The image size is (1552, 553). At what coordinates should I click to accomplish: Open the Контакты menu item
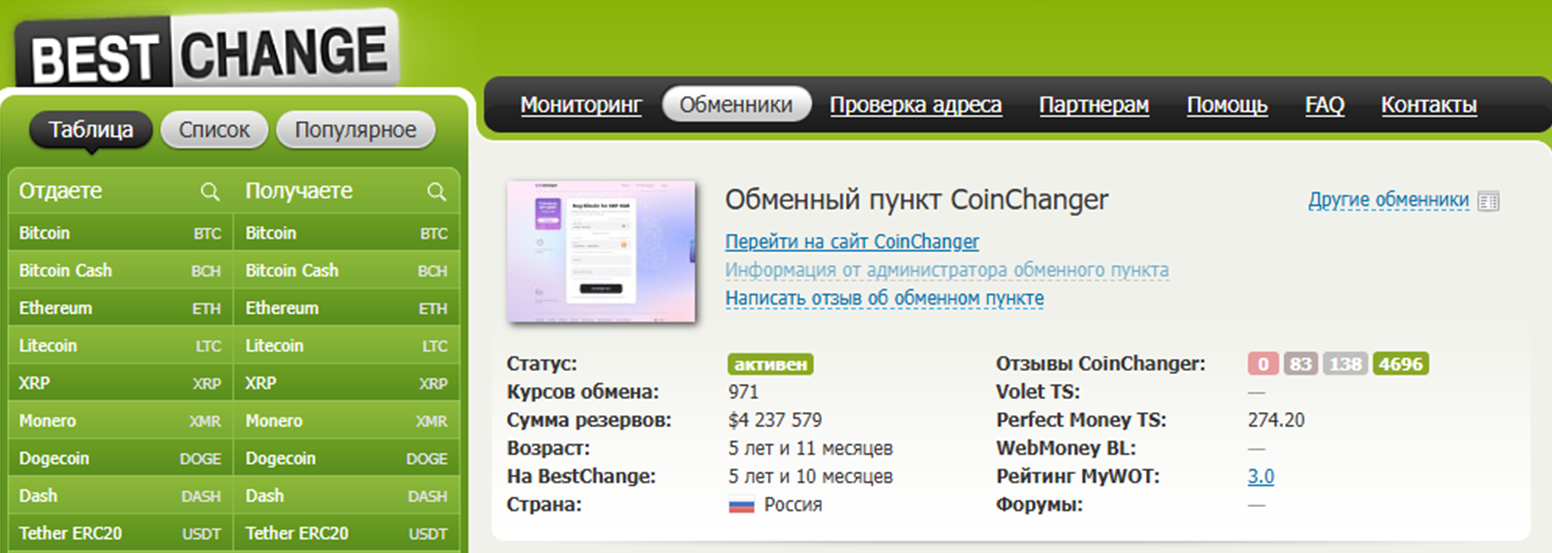(1429, 105)
